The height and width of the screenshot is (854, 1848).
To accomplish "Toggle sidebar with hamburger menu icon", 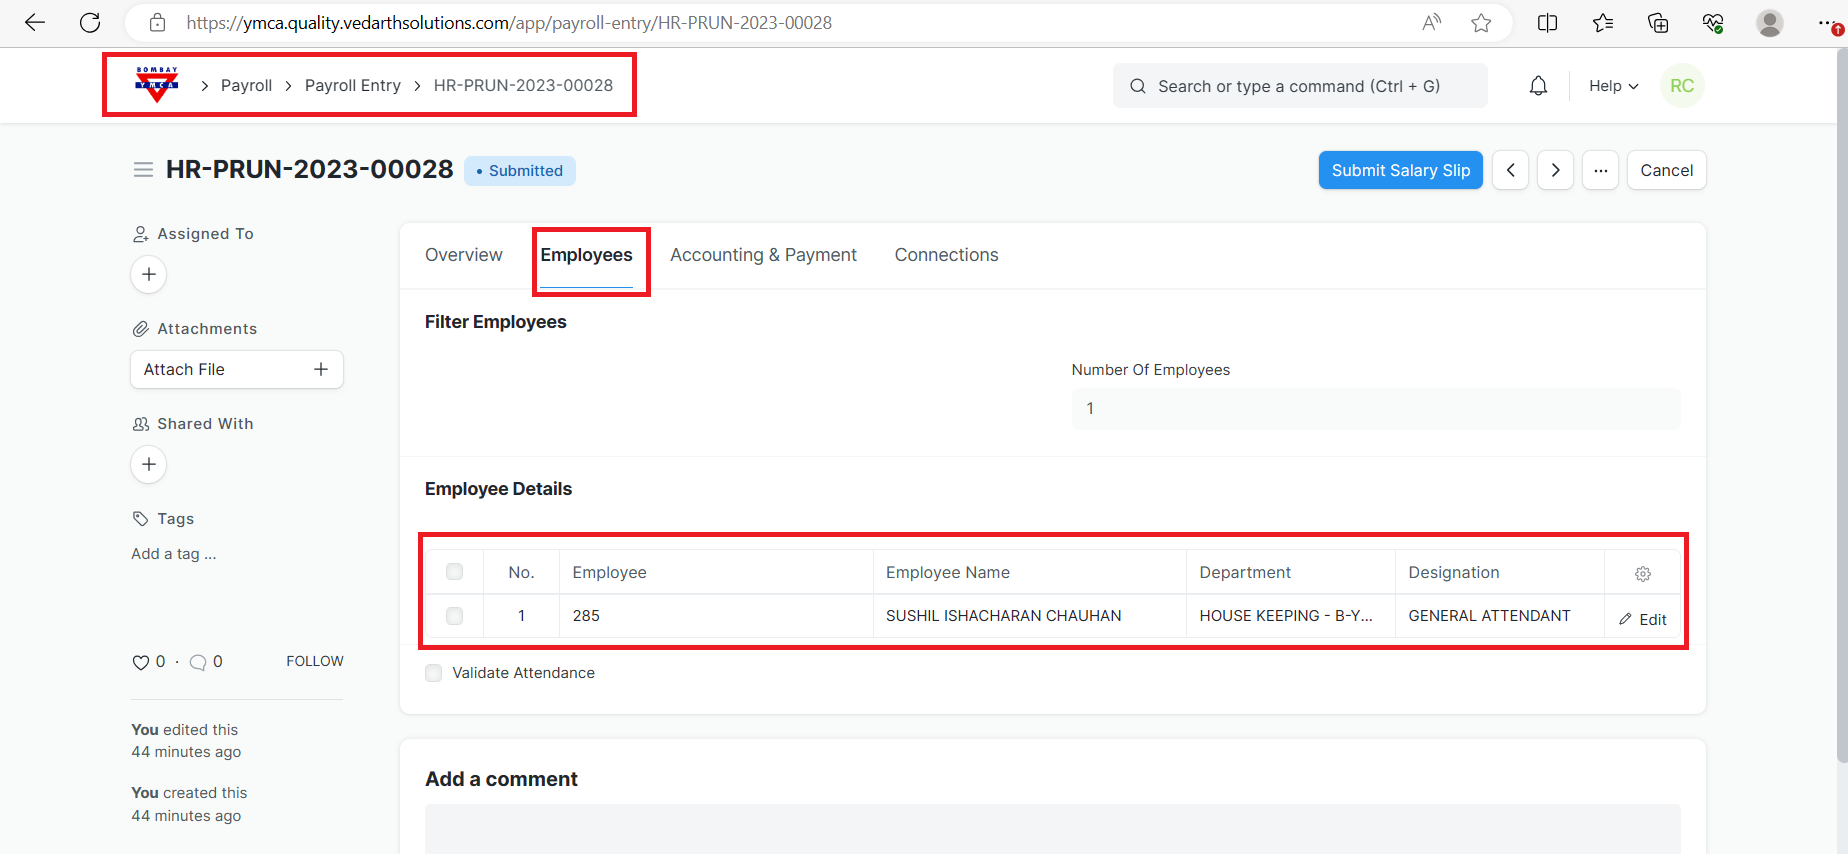I will tap(143, 170).
